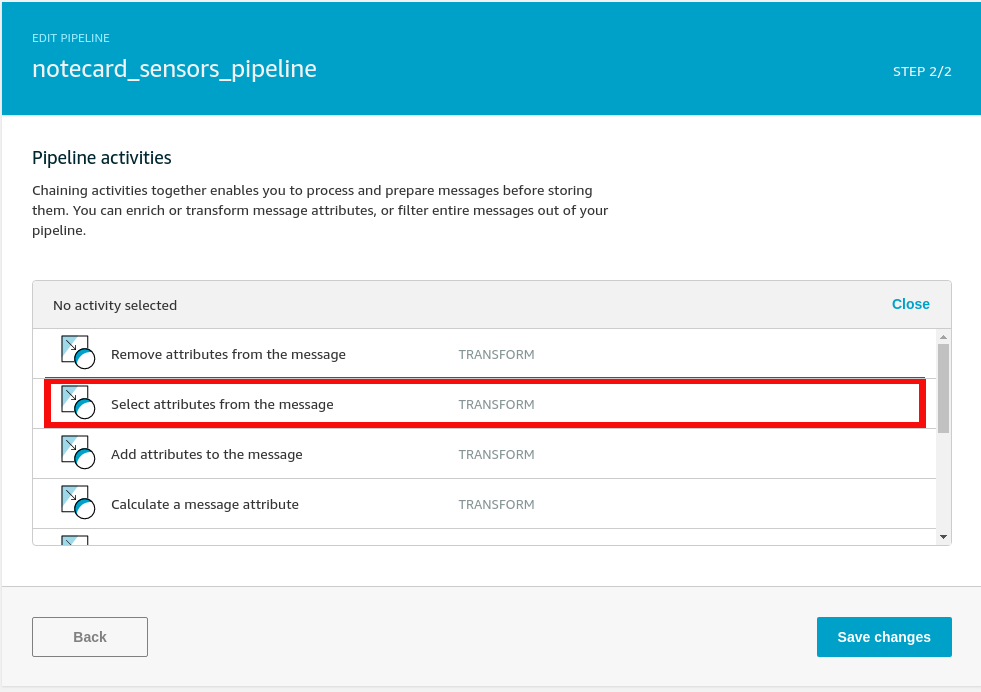The height and width of the screenshot is (692, 981).
Task: Click TRANSFORM label in Calculate attribute row
Action: coord(496,504)
